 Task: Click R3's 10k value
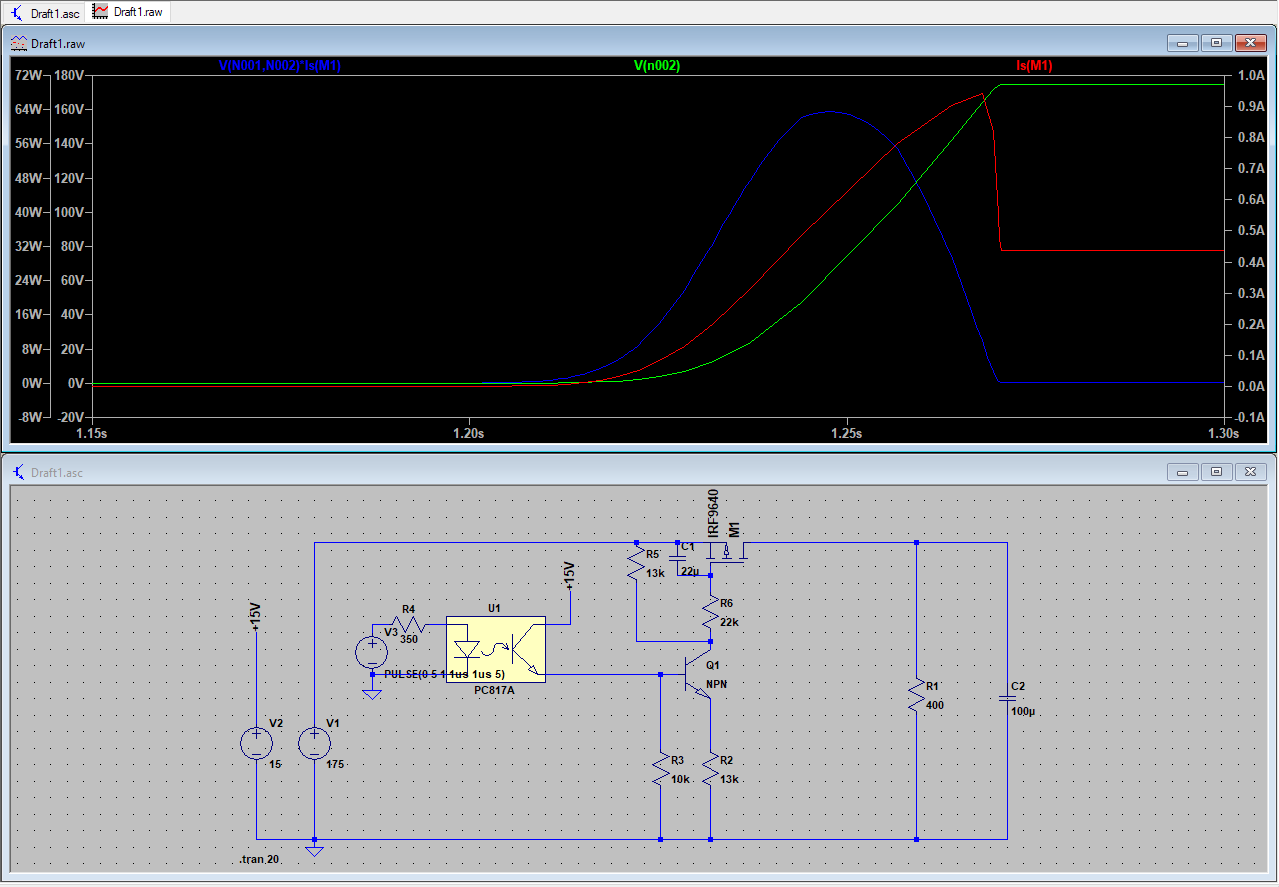[x=681, y=779]
